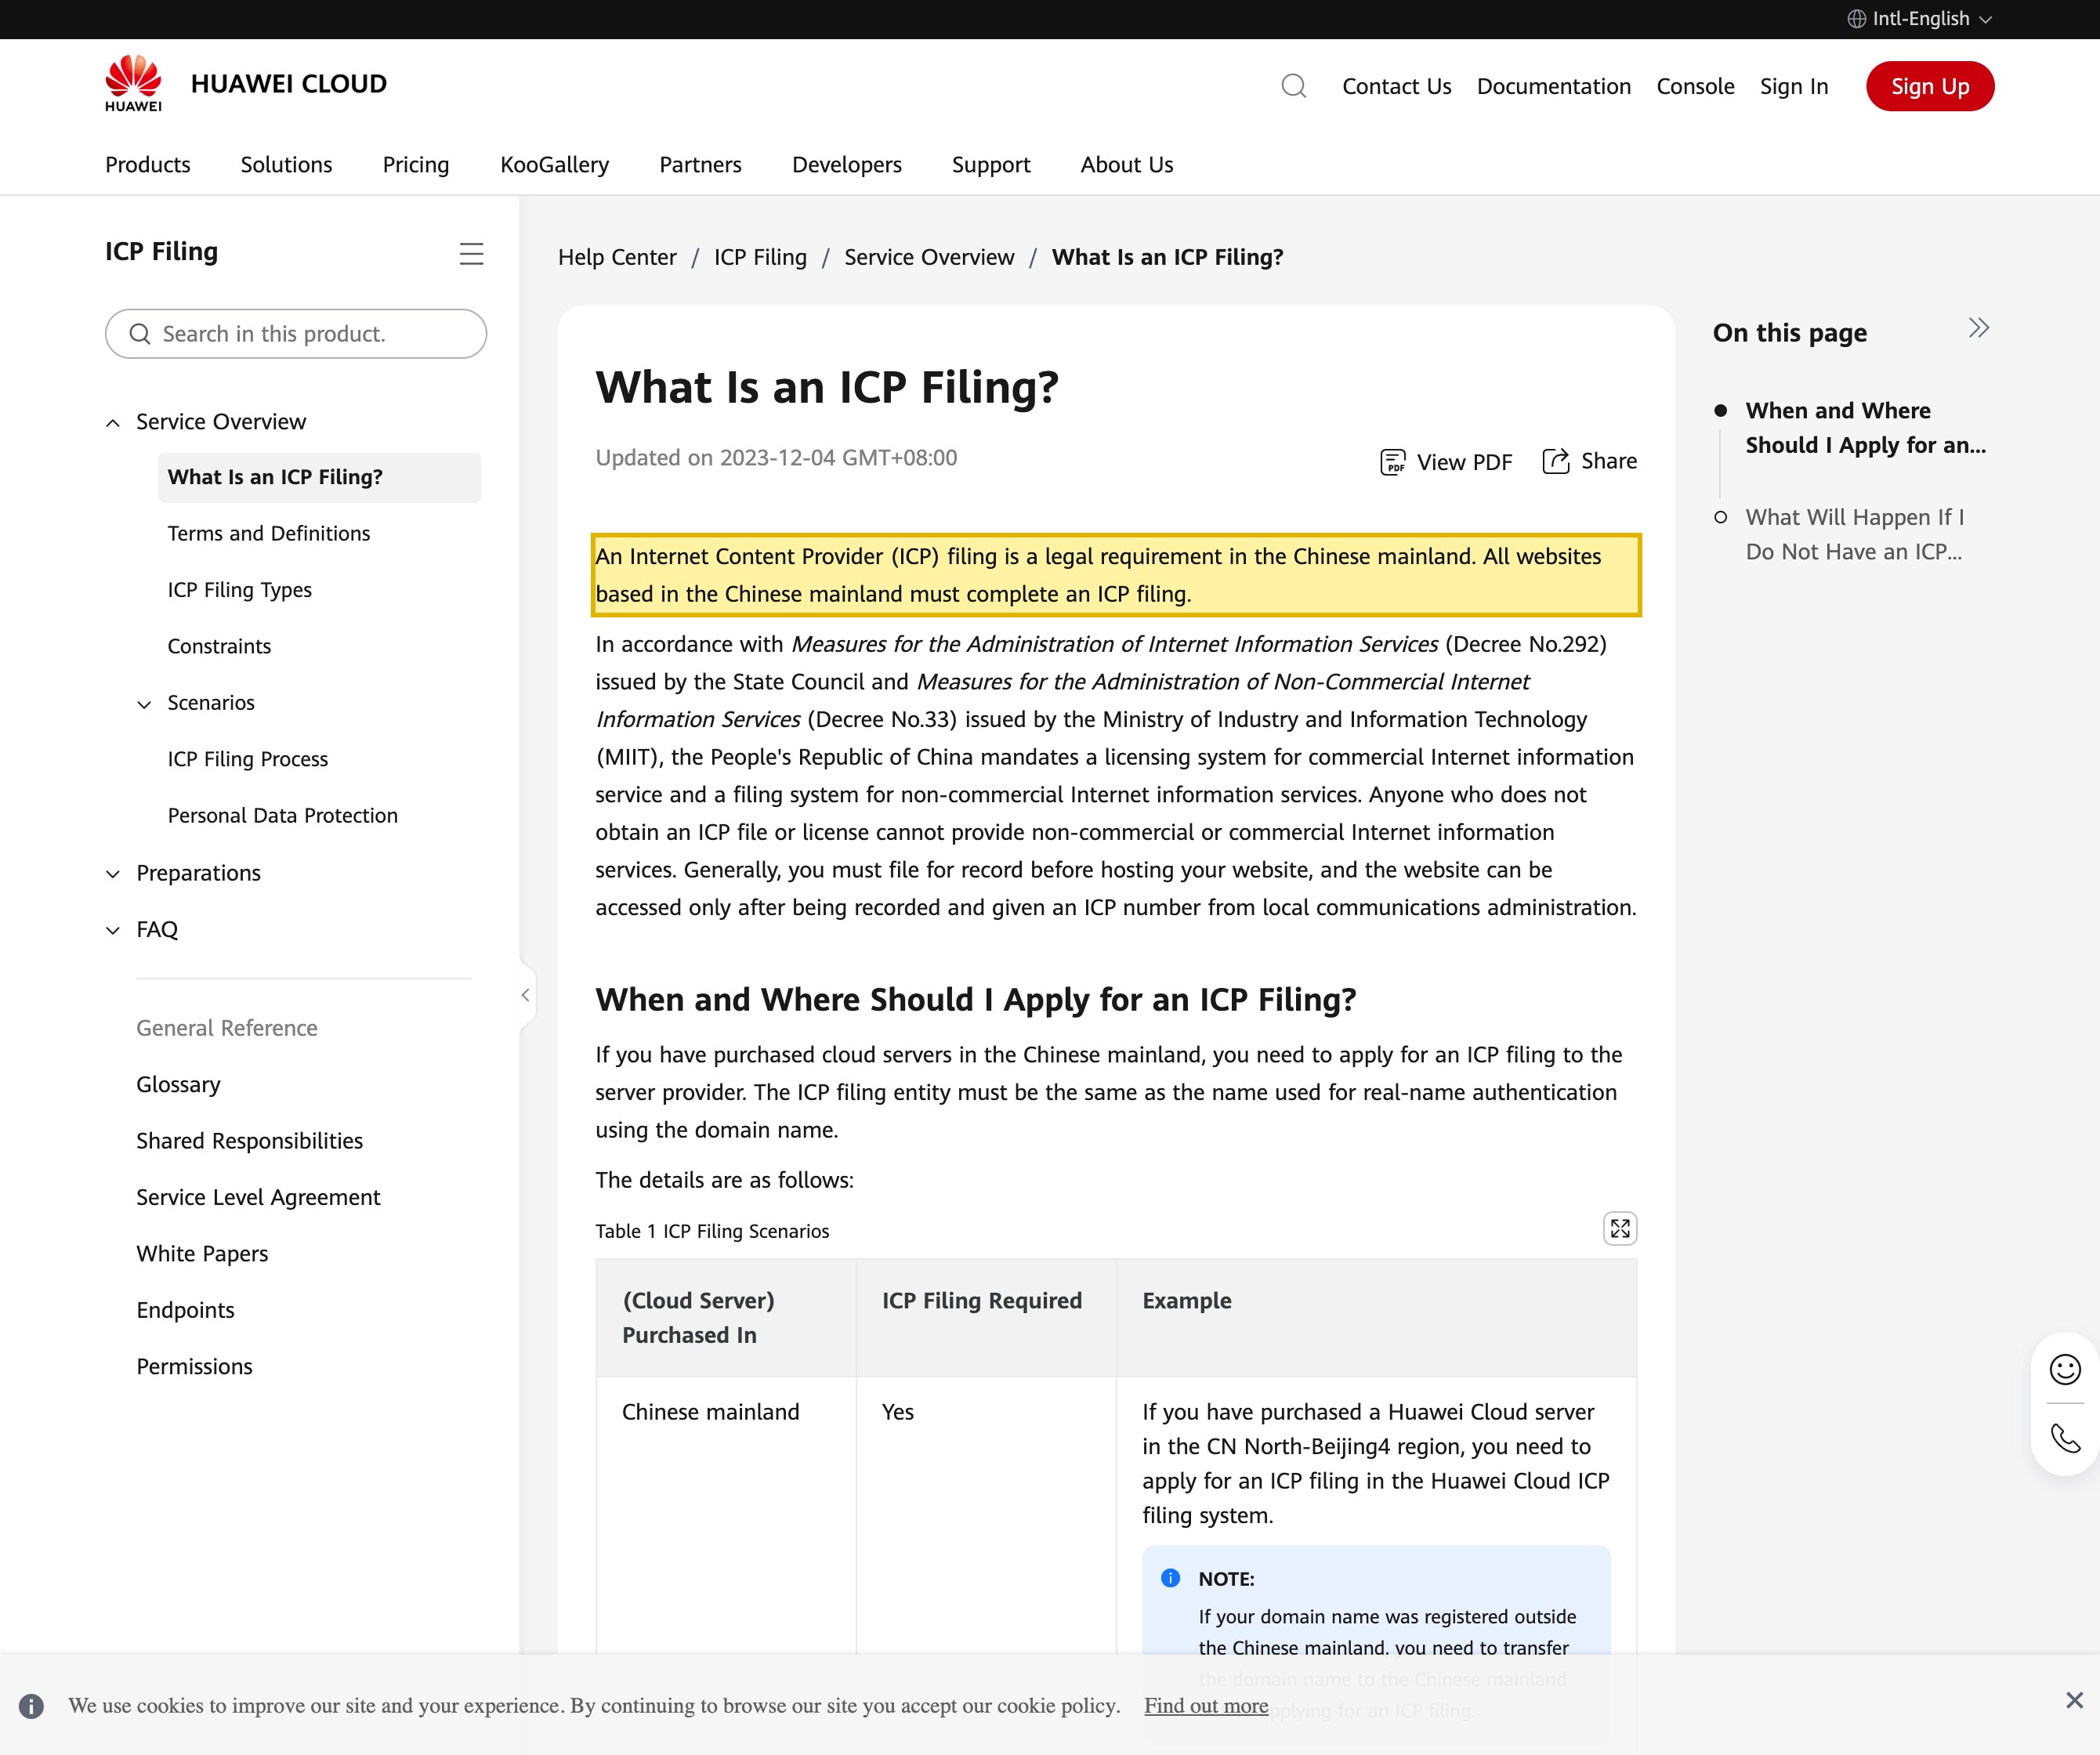Open the Glossary reference link
The width and height of the screenshot is (2100, 1755).
[178, 1085]
